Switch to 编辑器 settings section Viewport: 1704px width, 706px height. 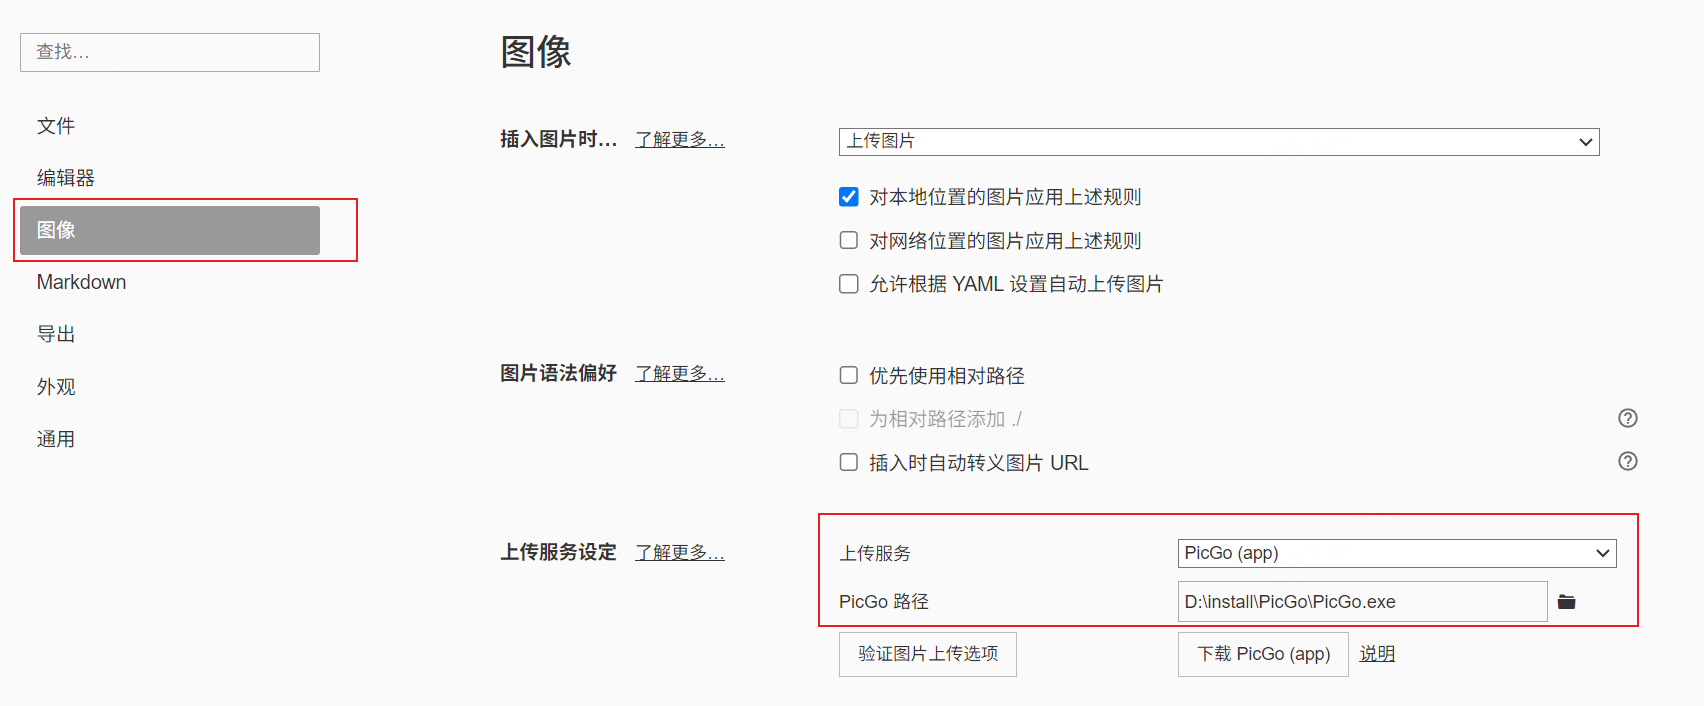(66, 178)
